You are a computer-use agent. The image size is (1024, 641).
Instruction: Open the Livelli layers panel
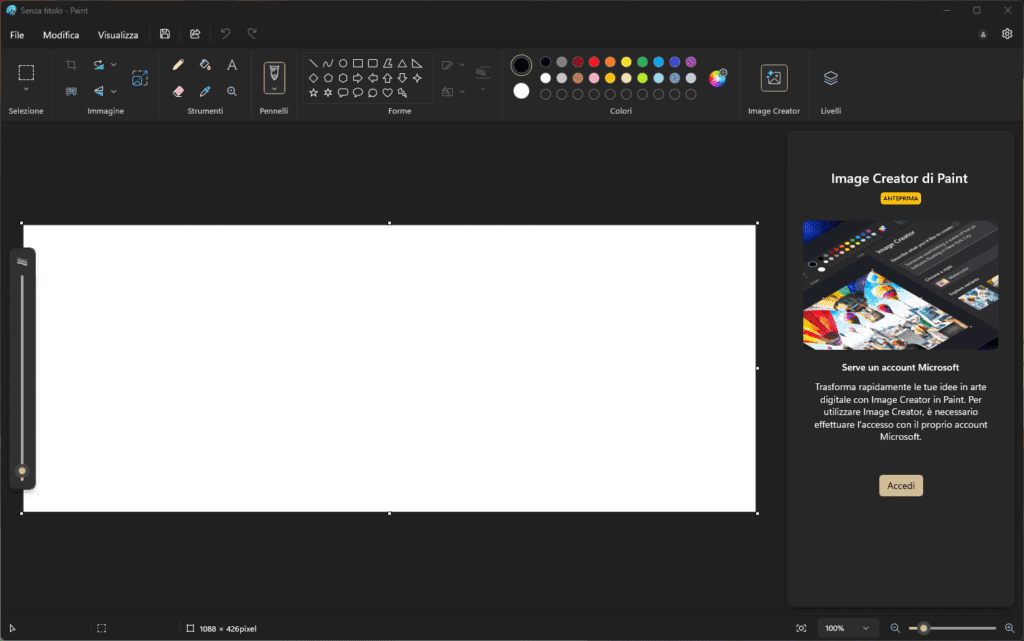(x=830, y=78)
